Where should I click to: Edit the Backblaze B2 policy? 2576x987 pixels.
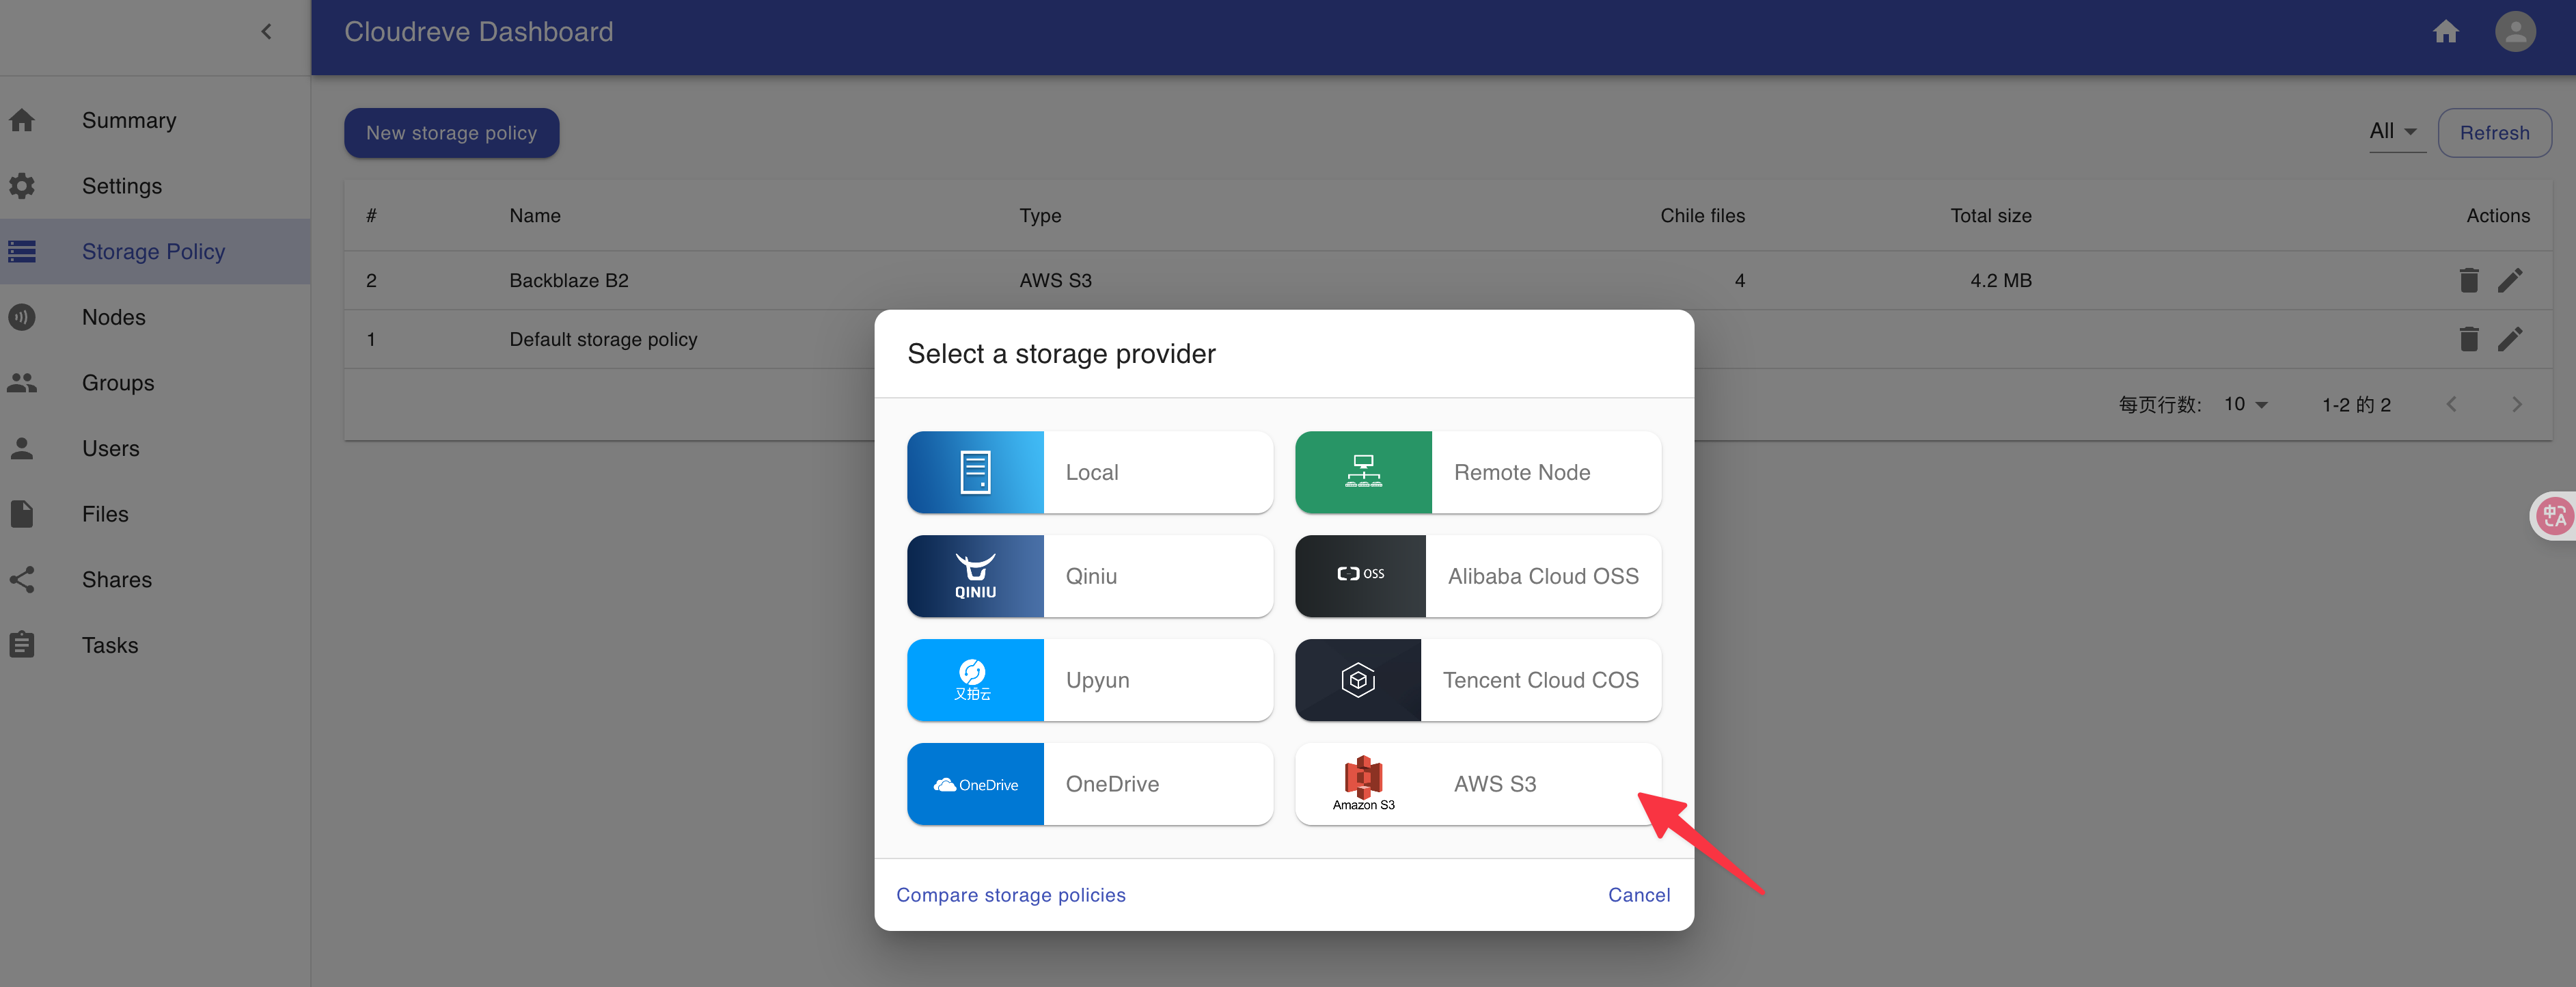click(x=2510, y=280)
